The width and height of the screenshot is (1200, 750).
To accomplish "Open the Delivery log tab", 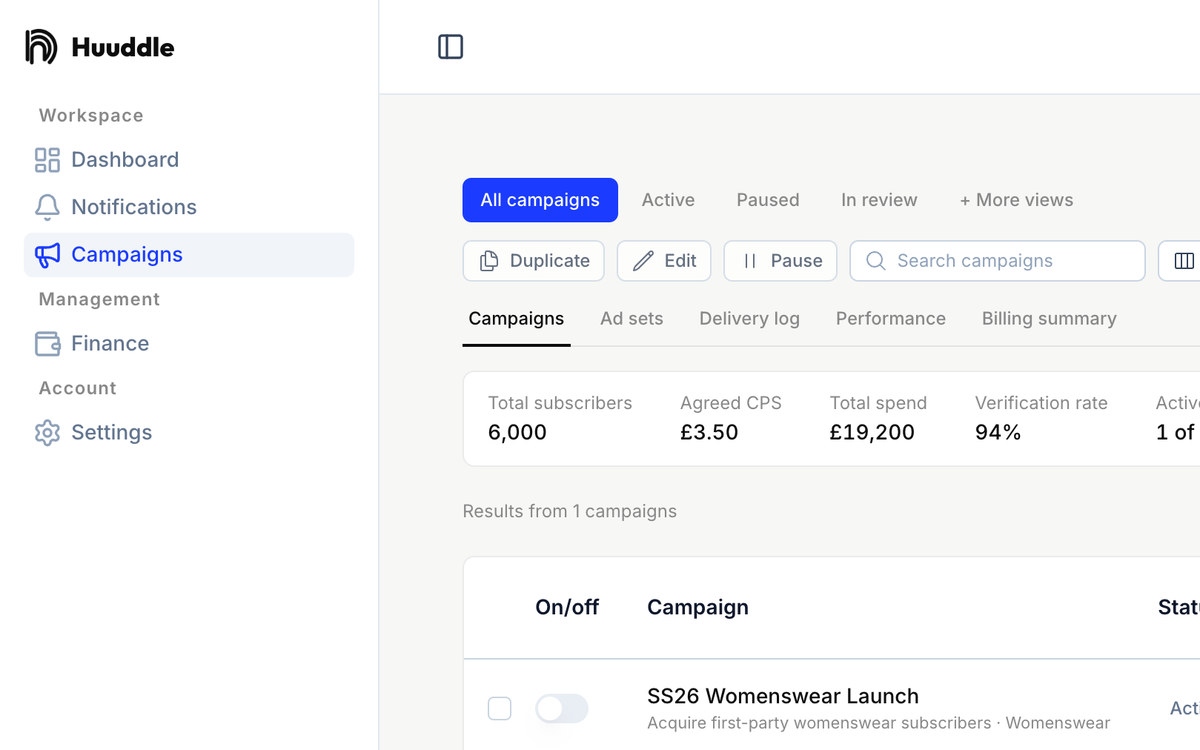I will [x=750, y=319].
